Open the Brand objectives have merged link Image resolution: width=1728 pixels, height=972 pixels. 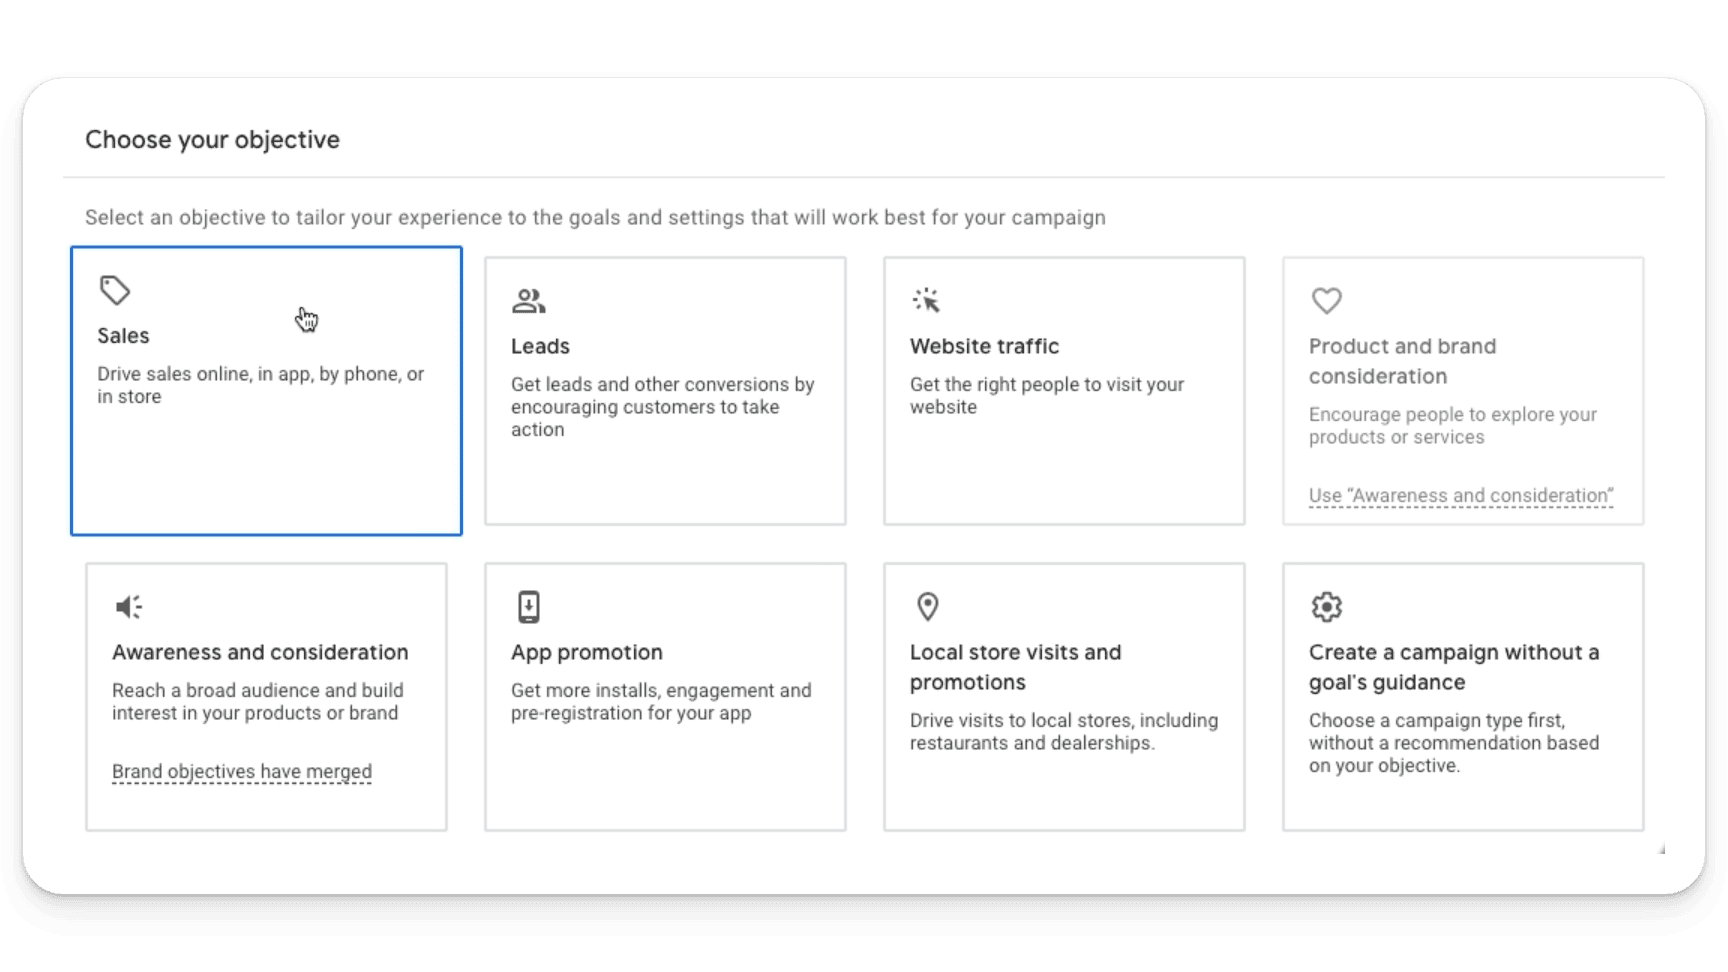[242, 772]
